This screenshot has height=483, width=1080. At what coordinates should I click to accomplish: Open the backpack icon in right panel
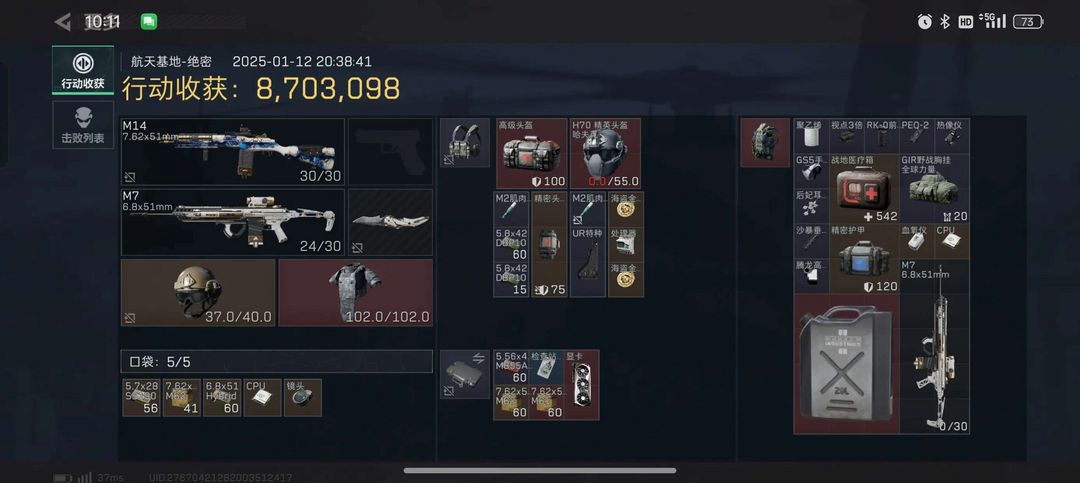(765, 143)
